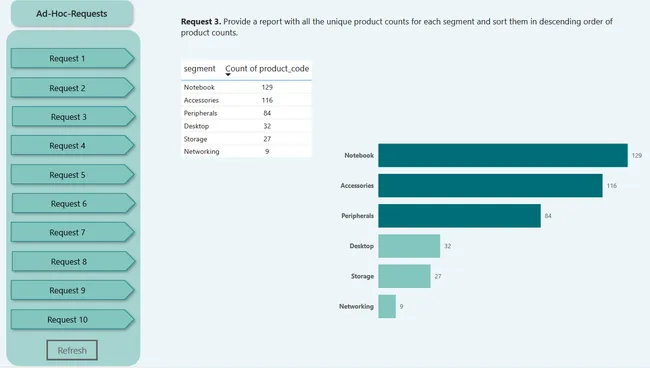View Request 9 report
The height and width of the screenshot is (368, 650).
[73, 291]
